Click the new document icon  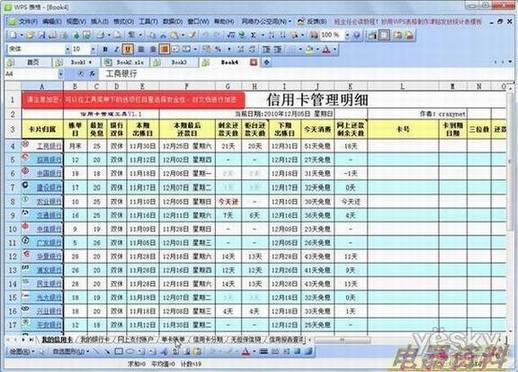point(13,35)
